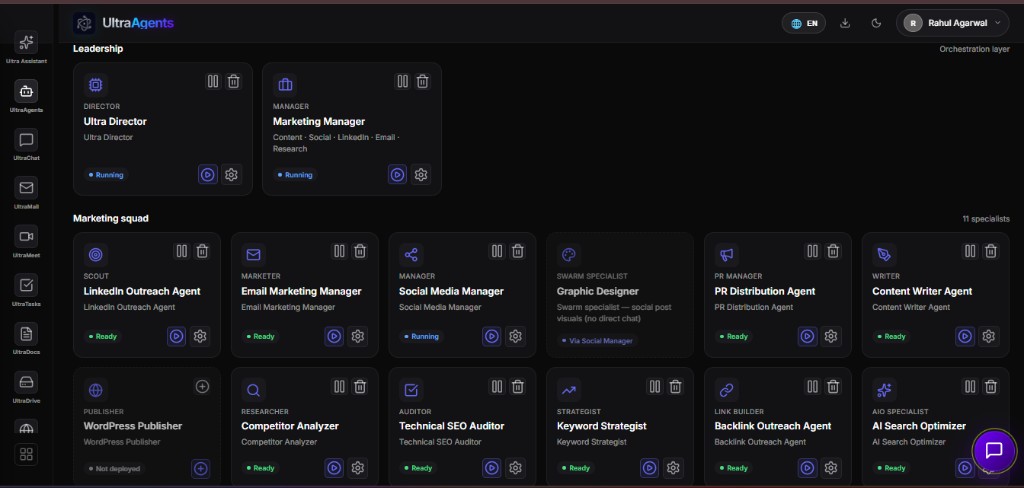Viewport: 1024px width, 488px height.
Task: Run the Ultra Director agent
Action: [208, 174]
